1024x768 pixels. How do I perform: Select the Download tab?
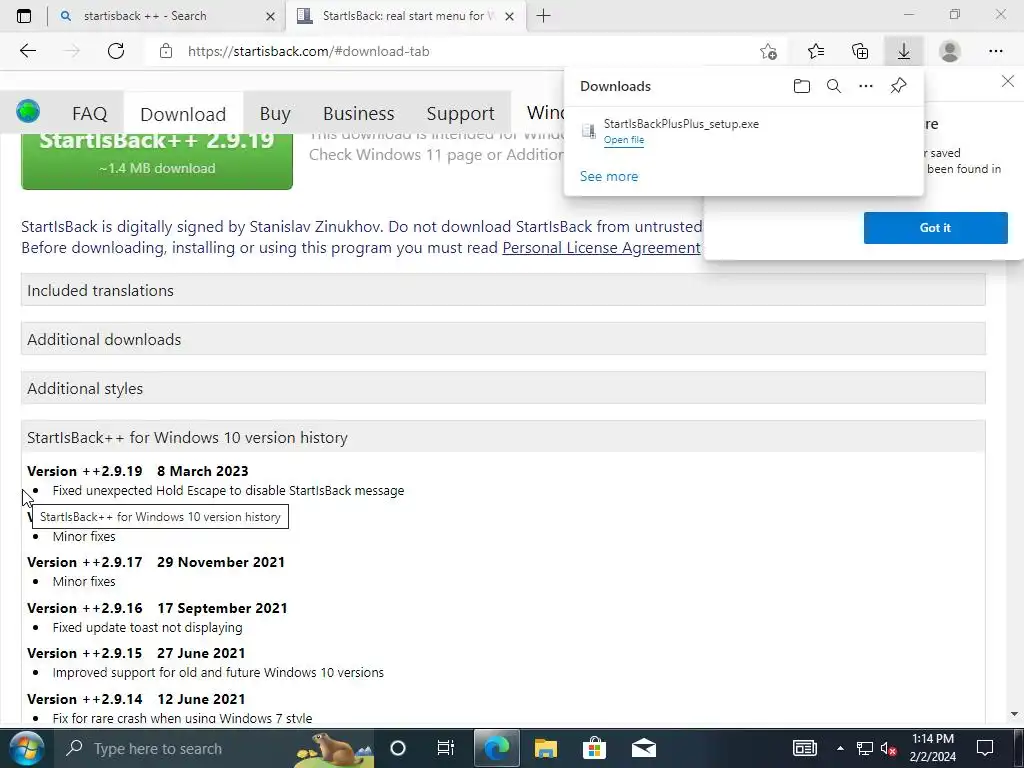(x=183, y=114)
